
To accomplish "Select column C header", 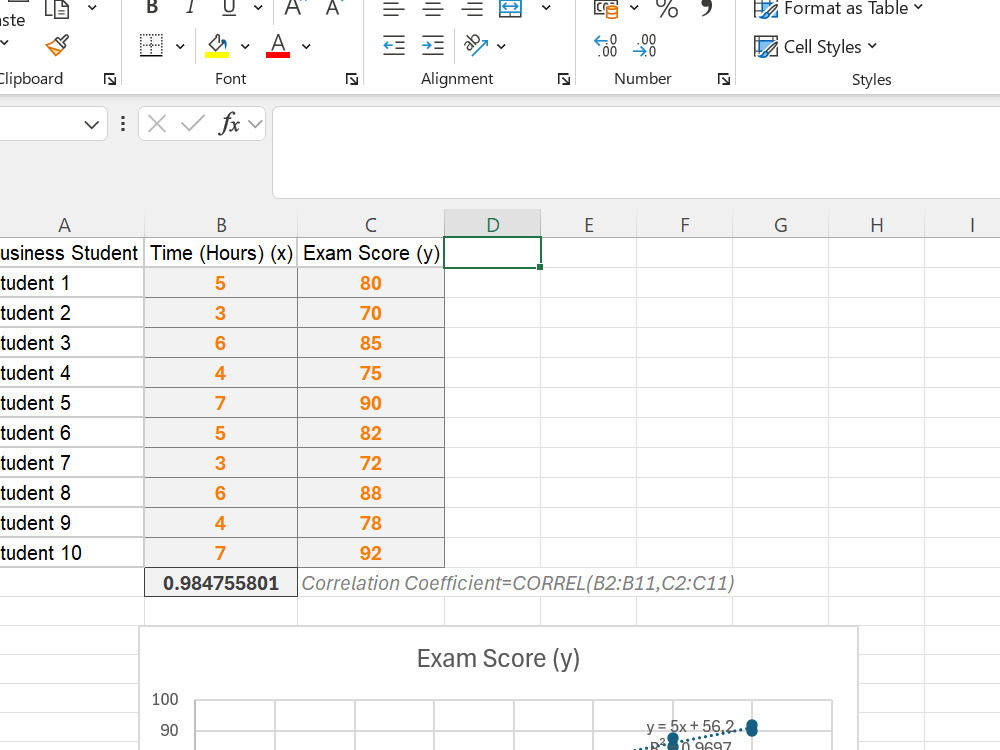I will 371,225.
